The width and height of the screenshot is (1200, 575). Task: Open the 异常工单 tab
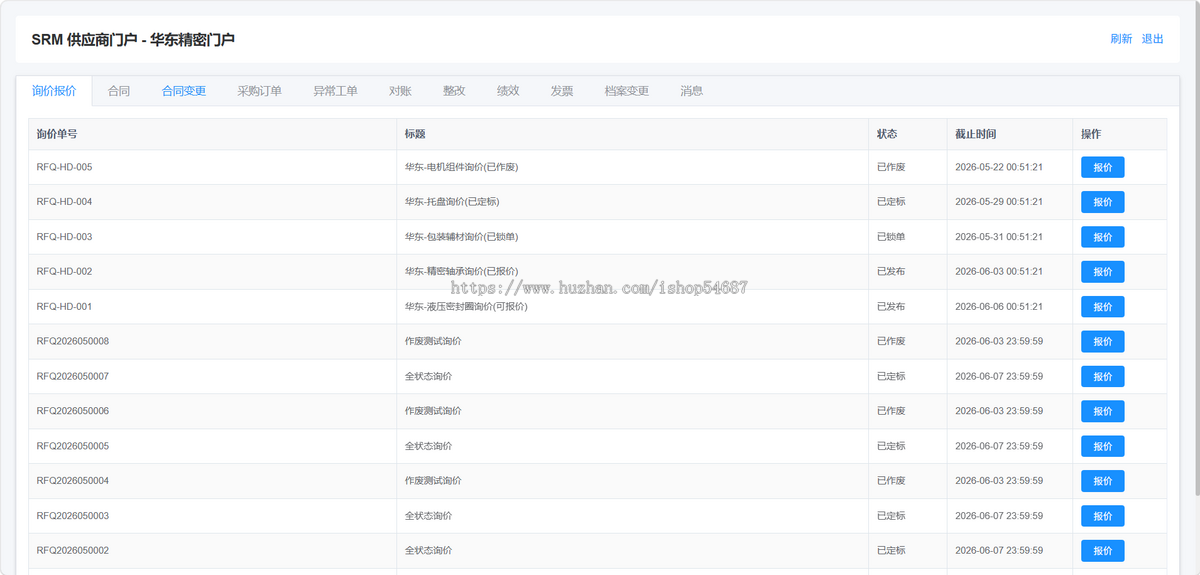point(335,91)
